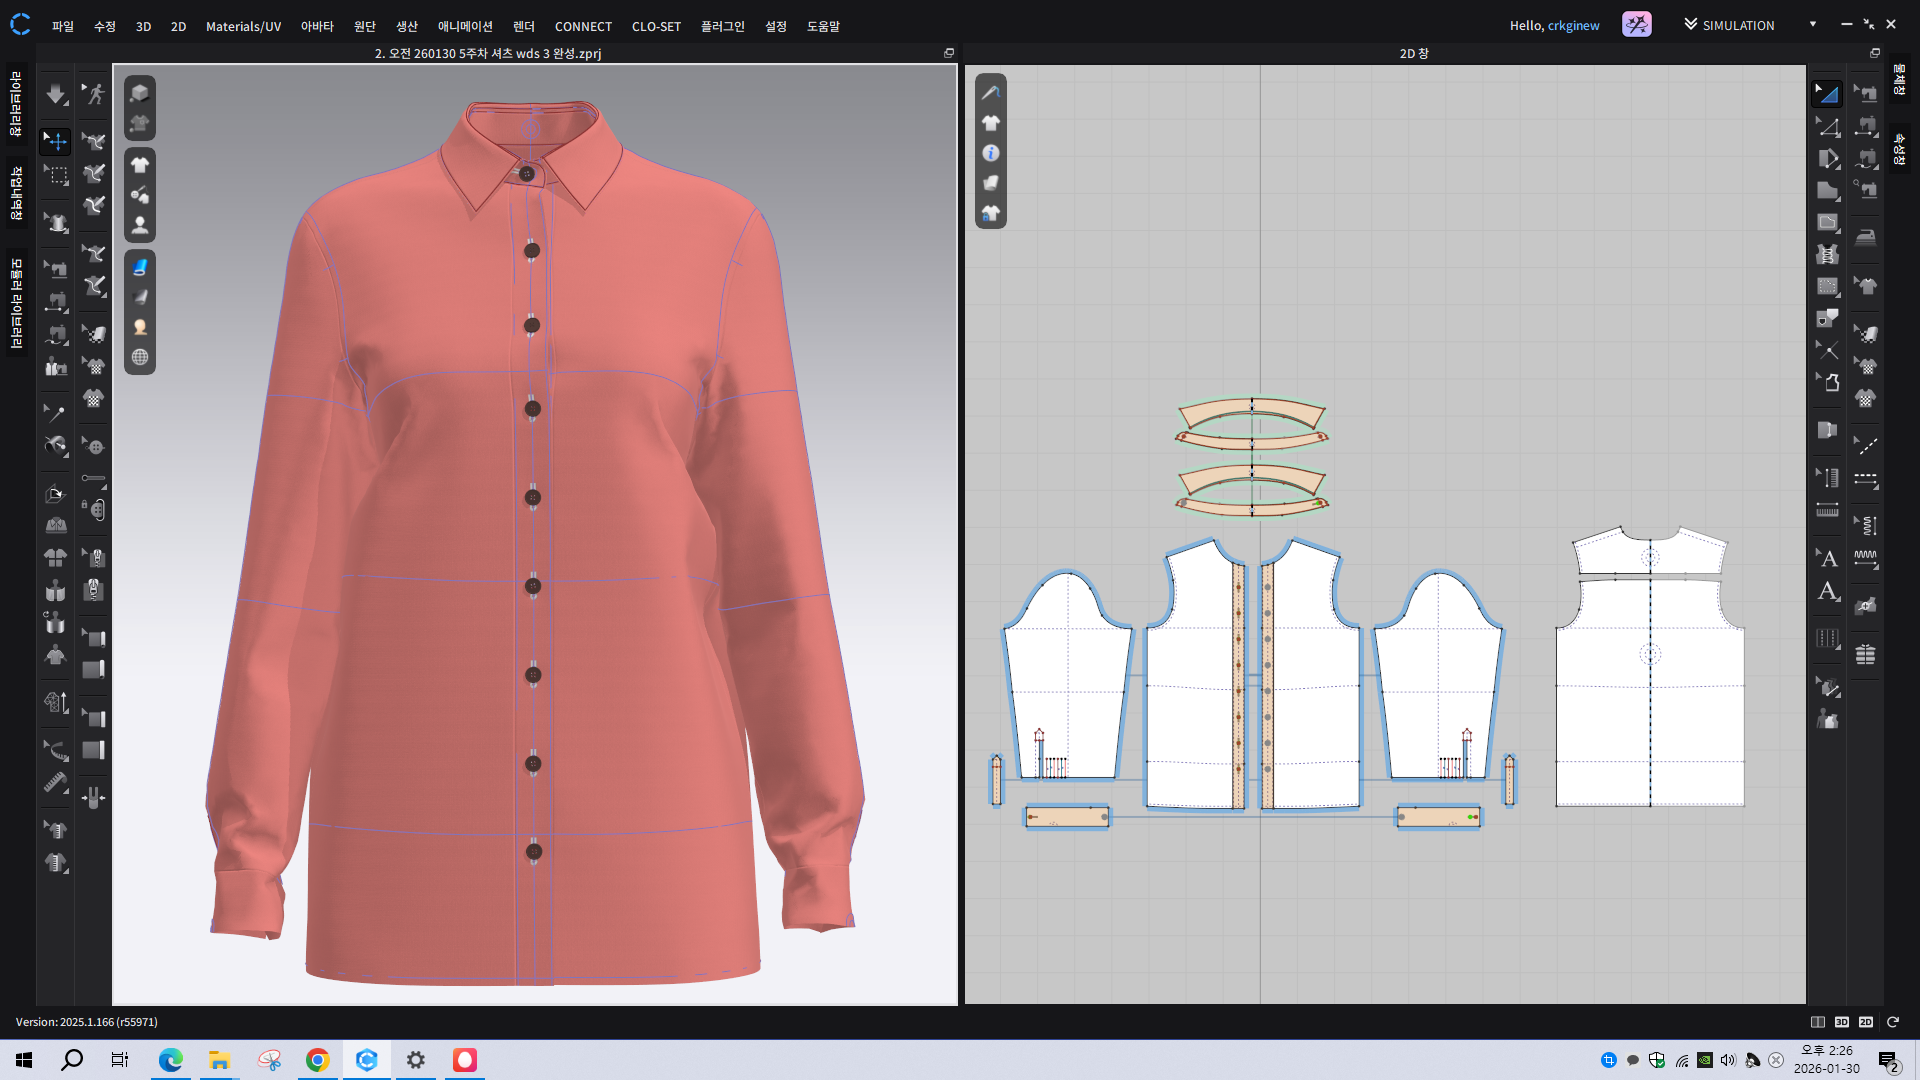Select the Select/Move tool in 3D toolbar
Viewport: 1920px width, 1080px height.
click(x=56, y=141)
